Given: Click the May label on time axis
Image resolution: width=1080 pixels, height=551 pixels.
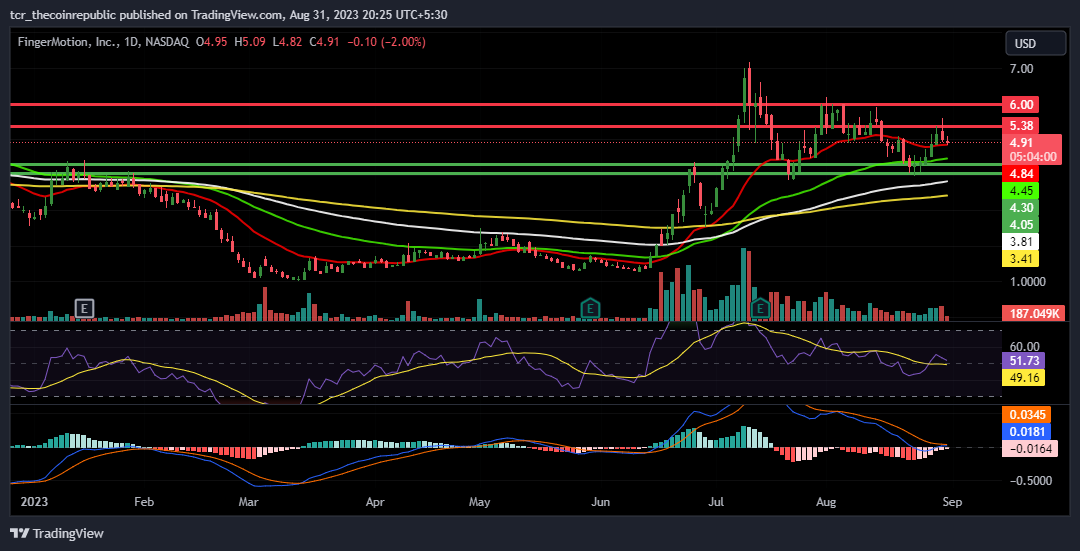Looking at the screenshot, I should click(479, 501).
